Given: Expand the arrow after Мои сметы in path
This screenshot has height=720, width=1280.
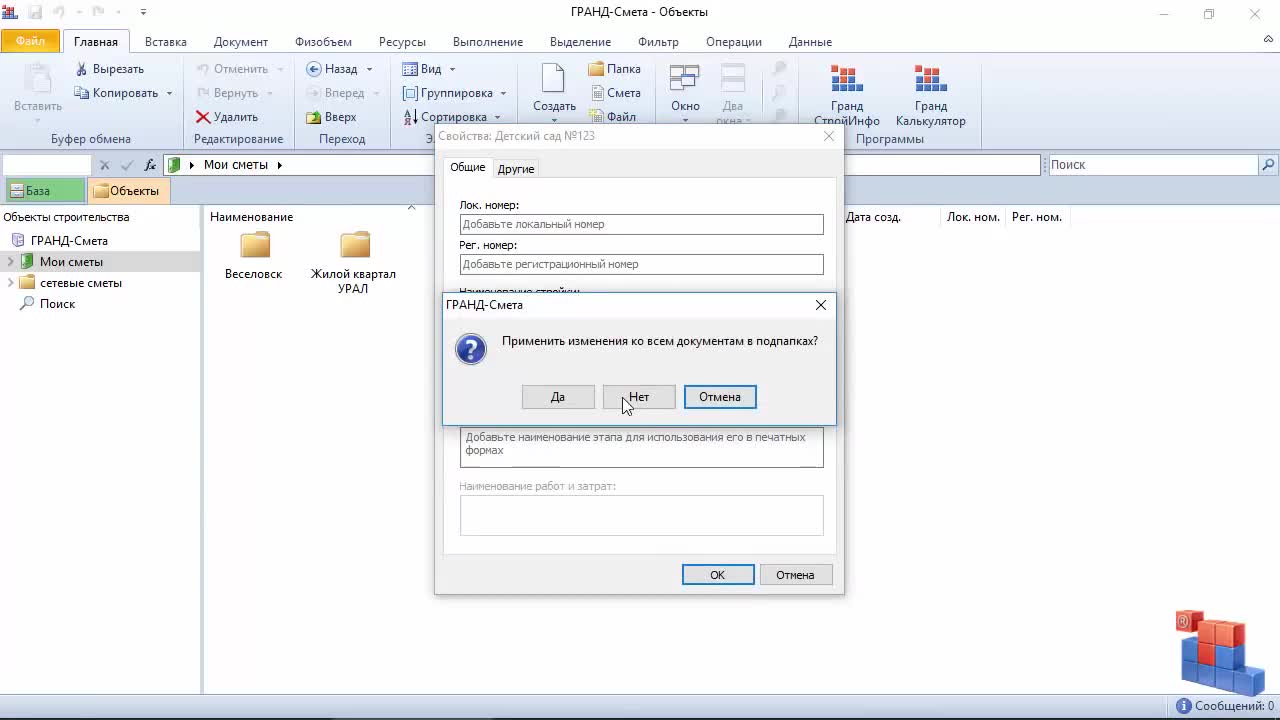Looking at the screenshot, I should tap(280, 165).
